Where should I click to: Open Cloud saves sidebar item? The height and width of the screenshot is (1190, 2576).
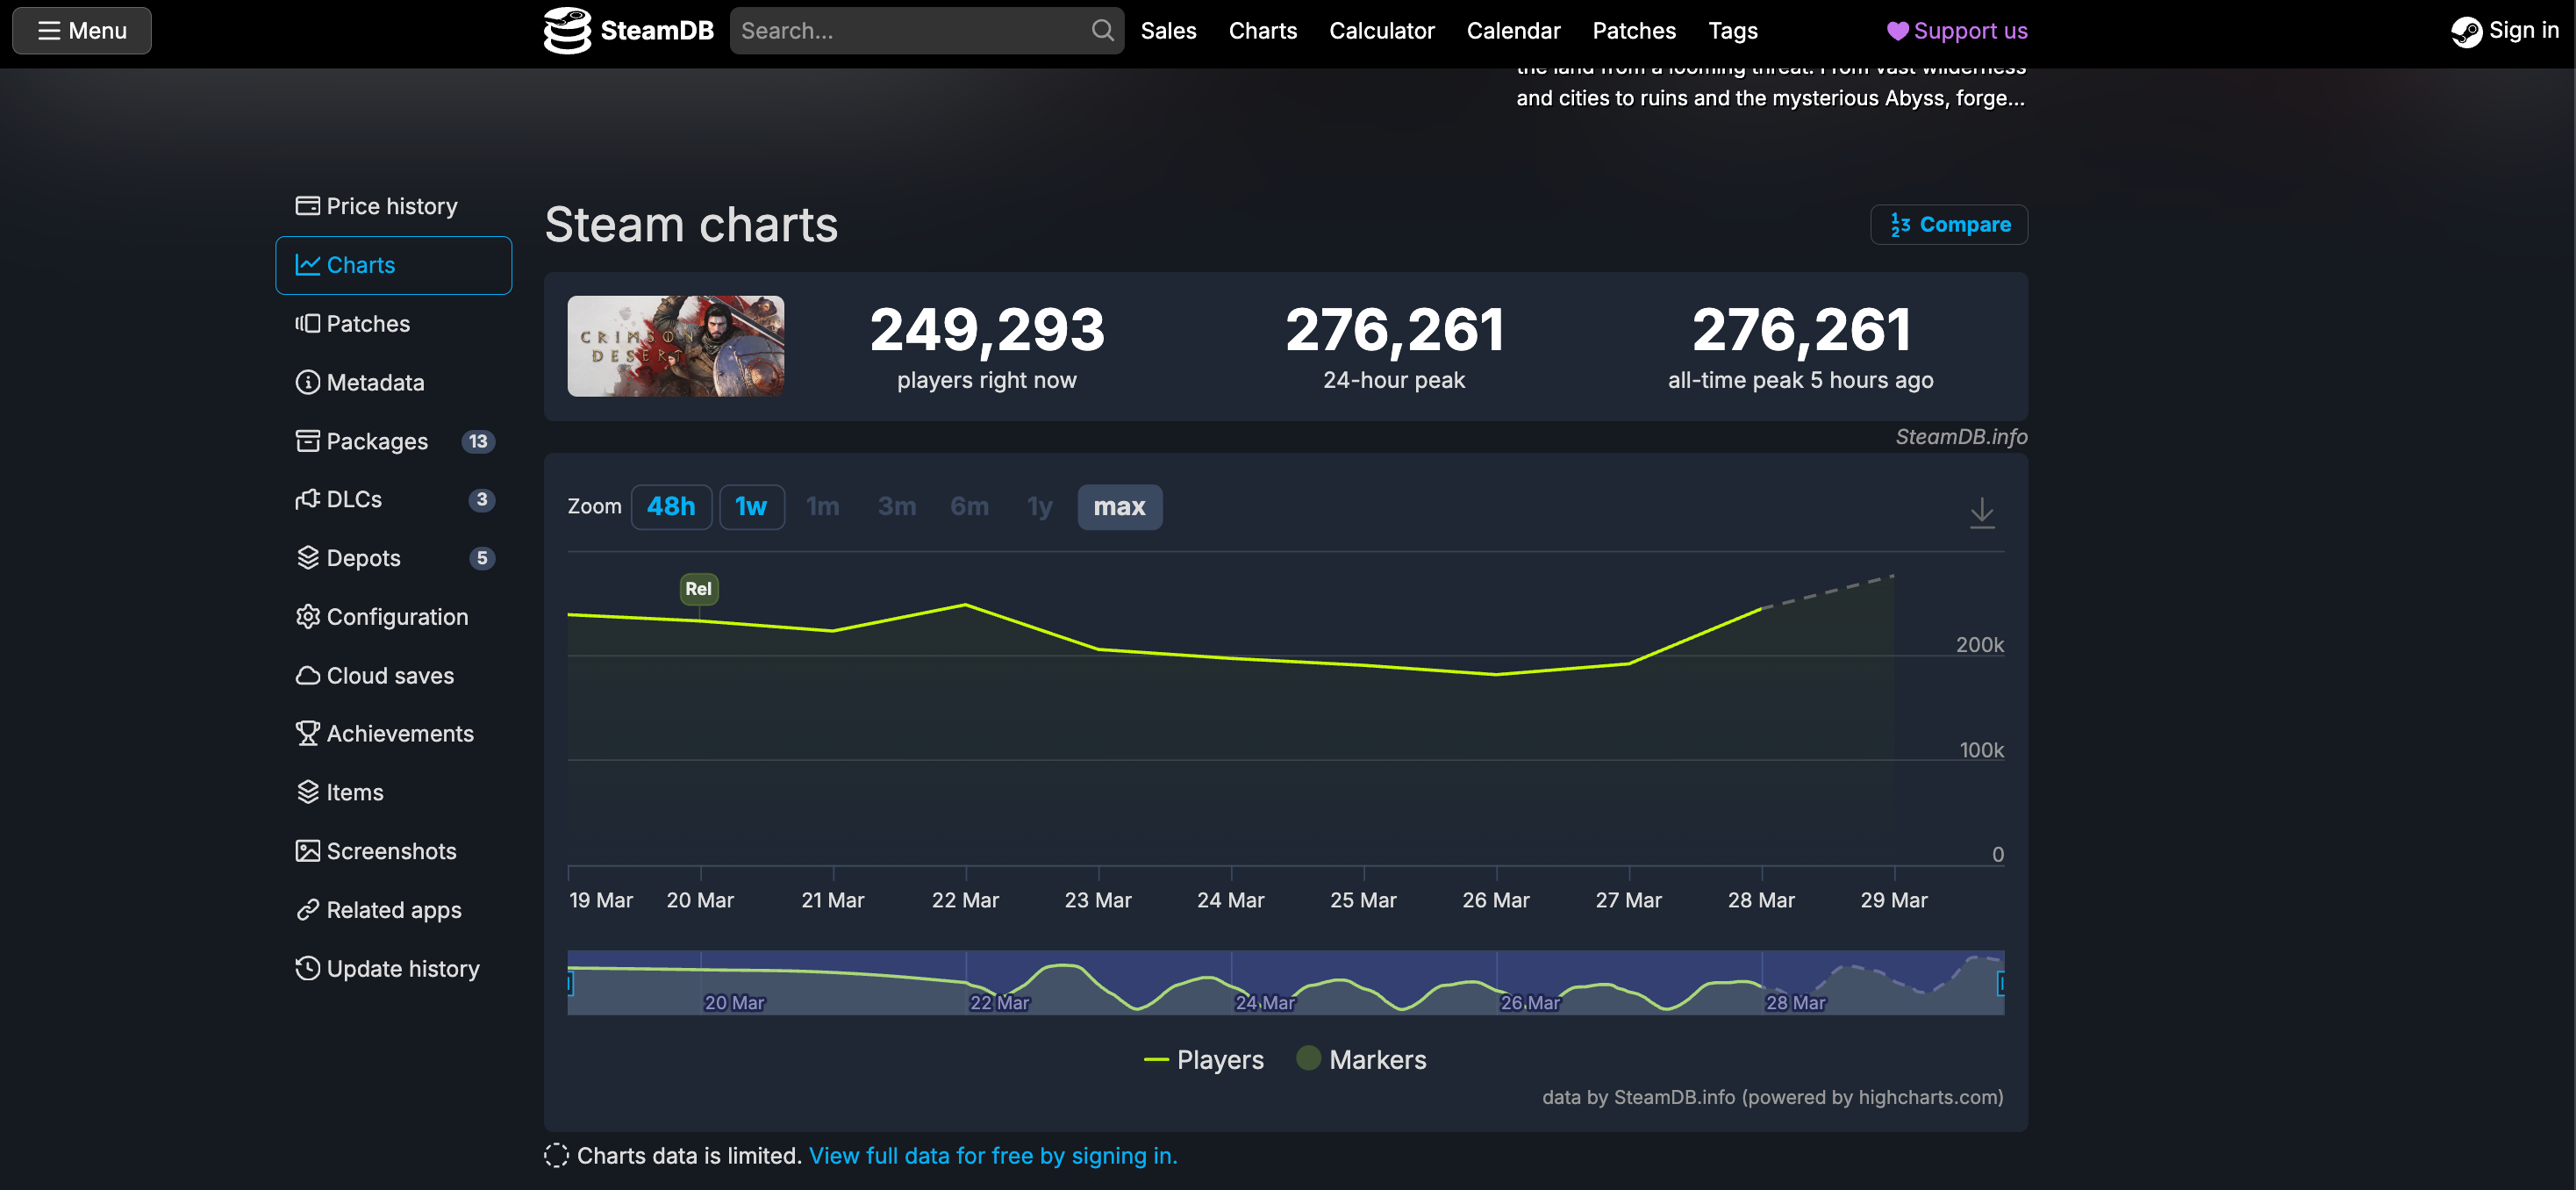pyautogui.click(x=389, y=675)
